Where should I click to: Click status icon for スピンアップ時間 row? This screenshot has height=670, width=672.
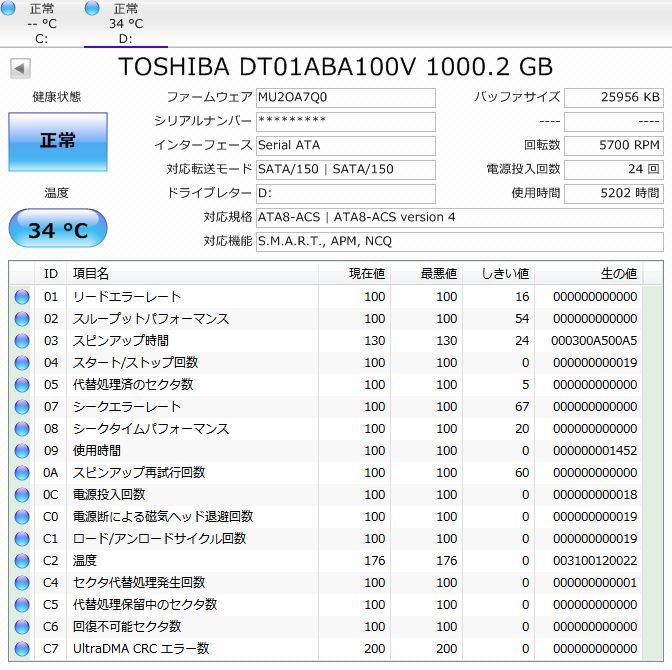pos(22,341)
